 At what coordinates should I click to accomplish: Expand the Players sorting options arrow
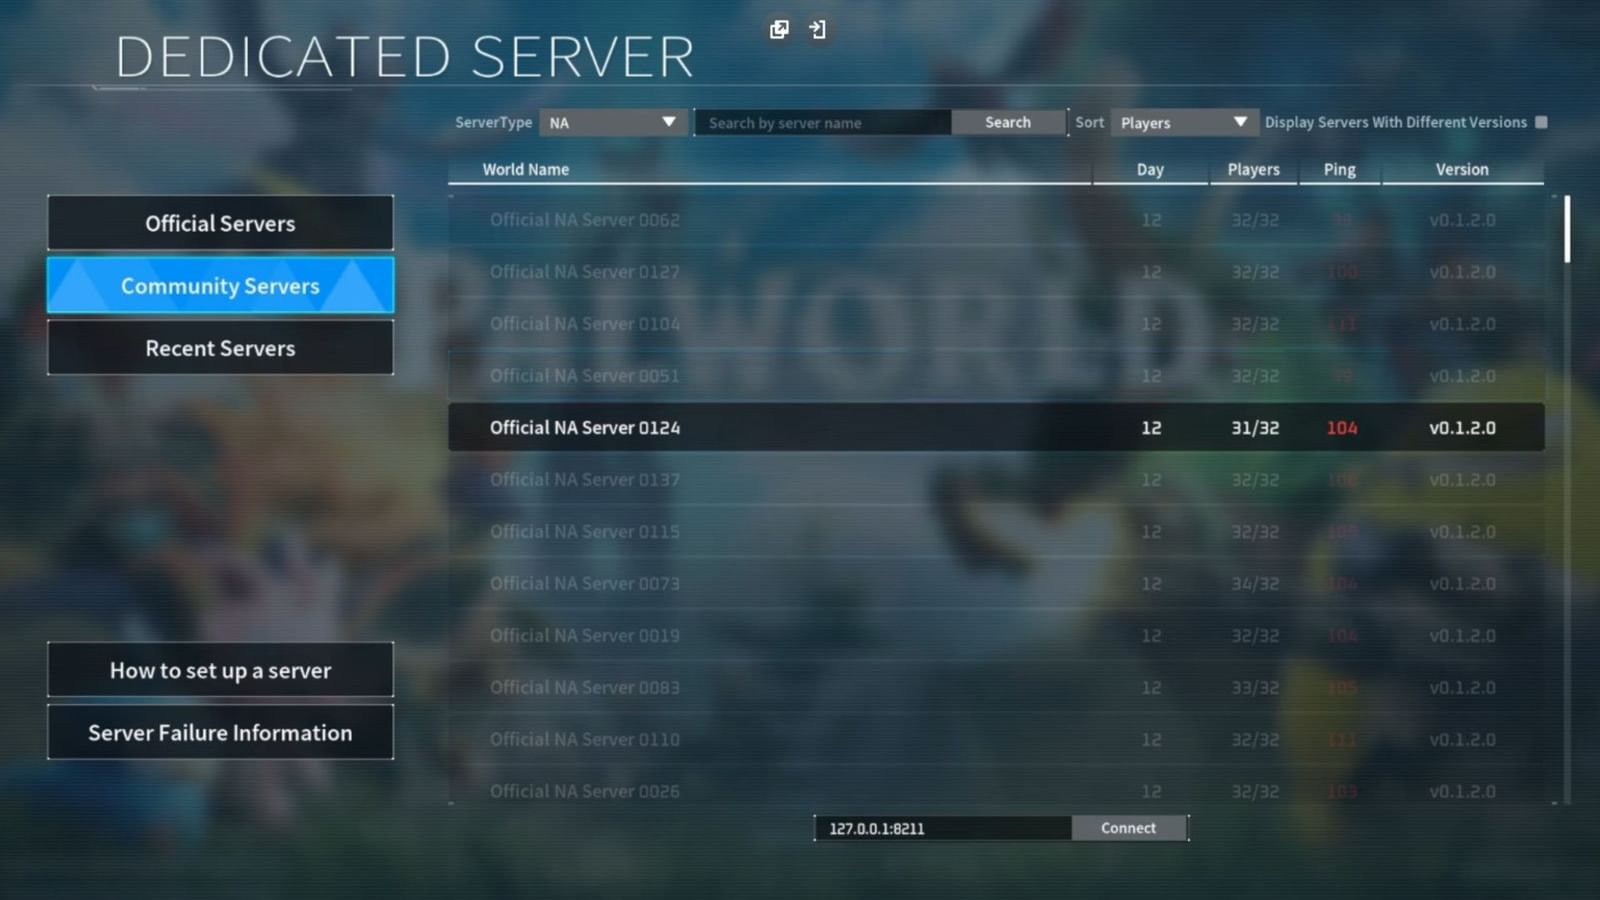click(x=1240, y=122)
